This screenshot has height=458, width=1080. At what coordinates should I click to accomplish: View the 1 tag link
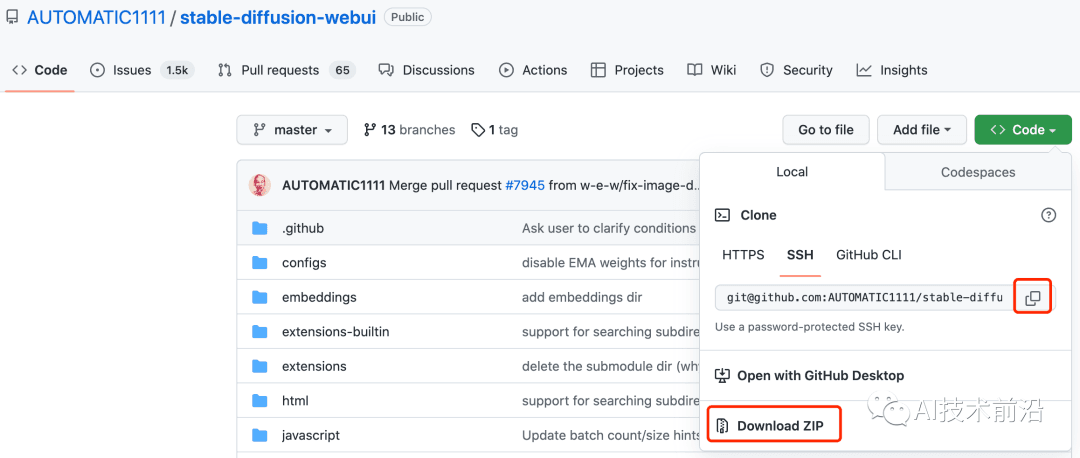coord(495,130)
